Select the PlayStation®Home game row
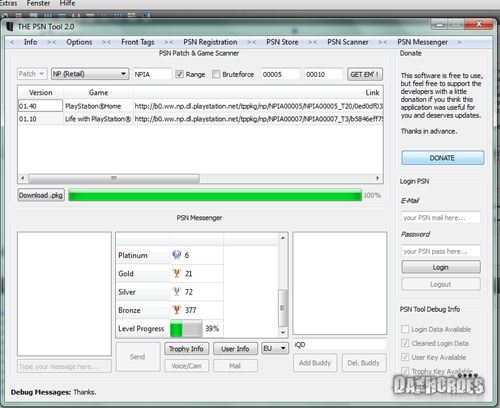The height and width of the screenshot is (408, 500). [98, 106]
